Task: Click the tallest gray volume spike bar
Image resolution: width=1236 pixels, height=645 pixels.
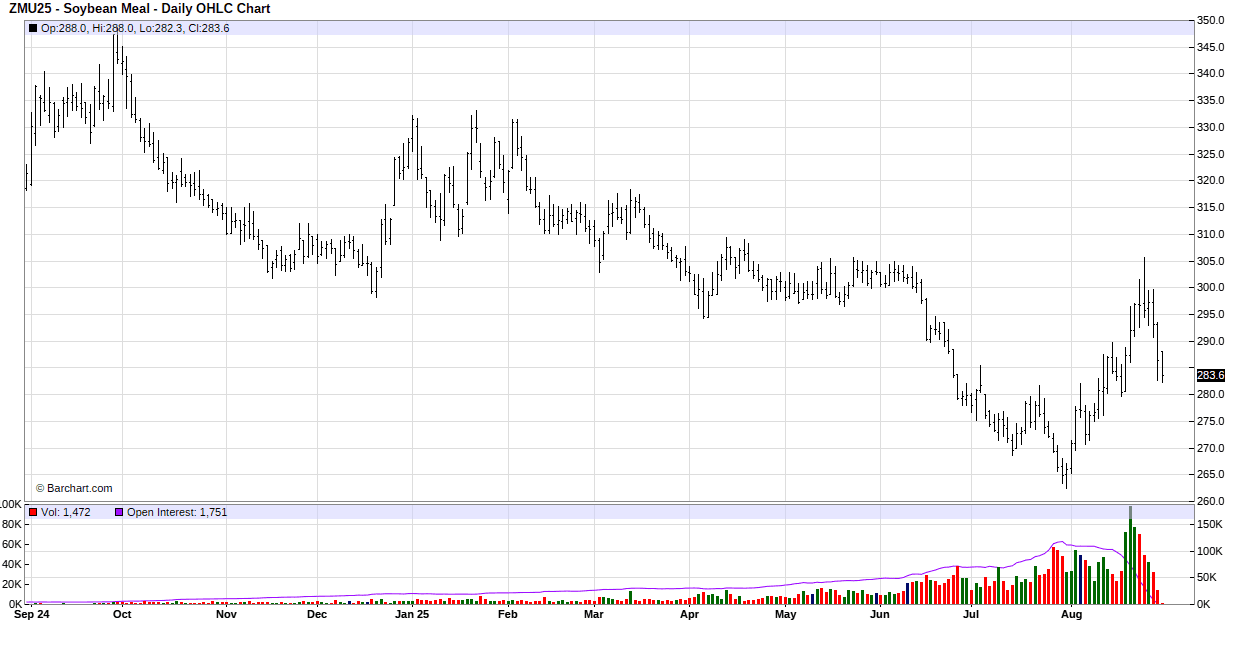Action: 1130,555
